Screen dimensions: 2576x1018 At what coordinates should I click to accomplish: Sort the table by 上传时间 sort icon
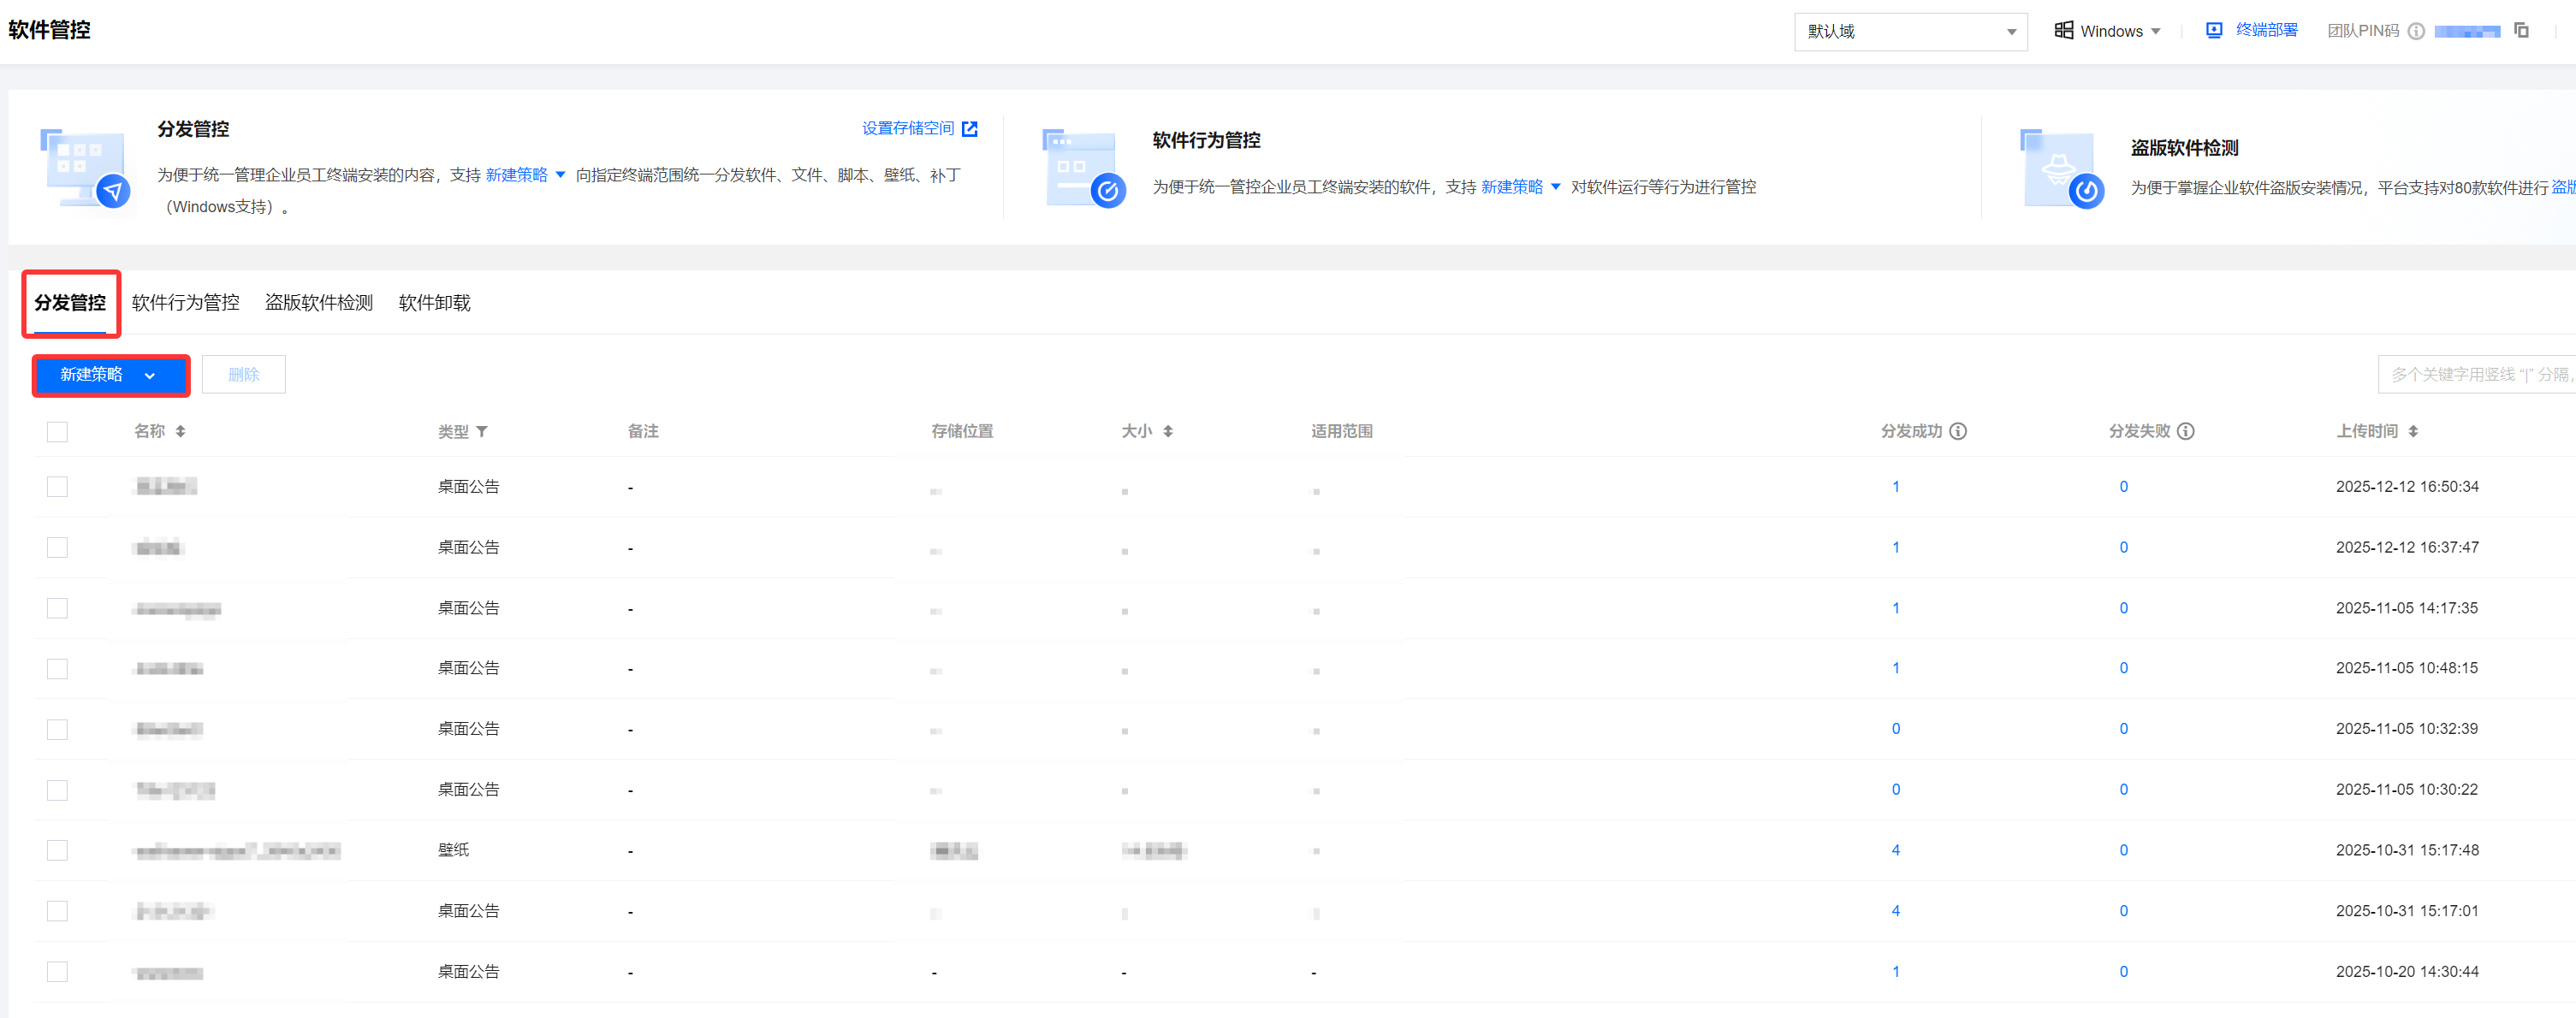pos(2413,431)
